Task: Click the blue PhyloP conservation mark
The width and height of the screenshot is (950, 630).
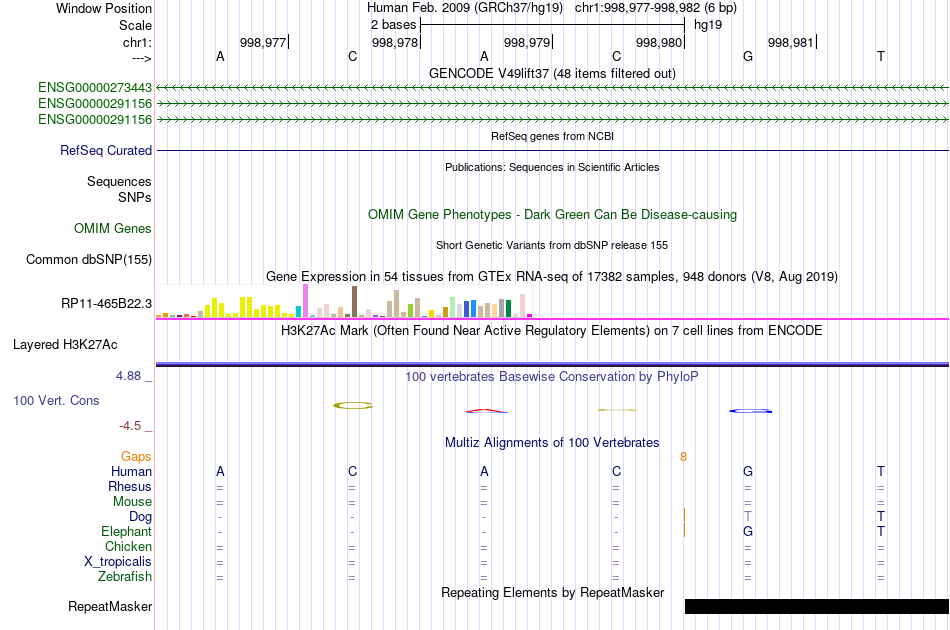Action: 750,411
